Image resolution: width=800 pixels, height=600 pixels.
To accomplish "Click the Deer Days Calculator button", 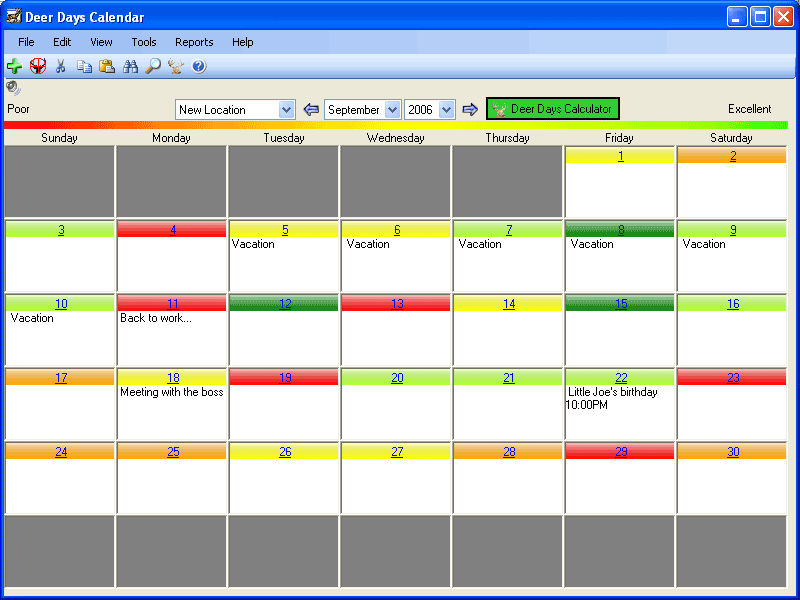I will (553, 109).
